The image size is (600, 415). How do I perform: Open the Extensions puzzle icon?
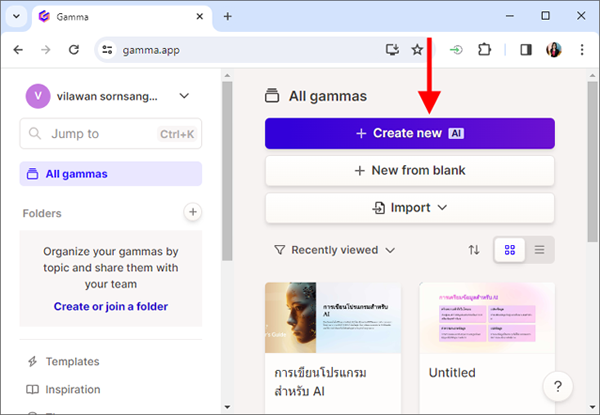tap(484, 50)
